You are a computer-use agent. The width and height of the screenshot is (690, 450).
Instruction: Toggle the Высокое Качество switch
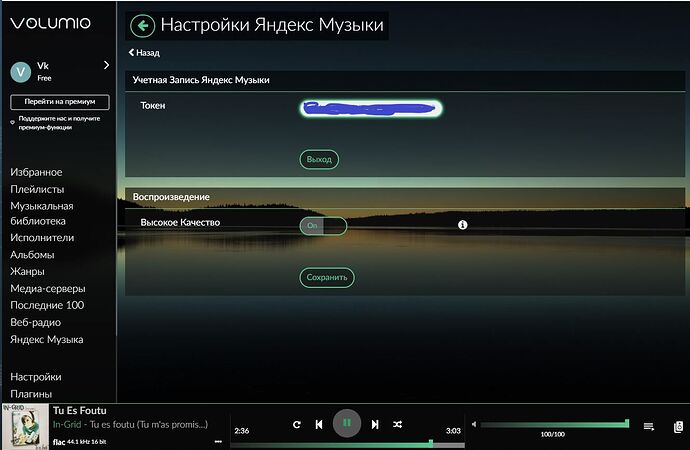tap(323, 226)
